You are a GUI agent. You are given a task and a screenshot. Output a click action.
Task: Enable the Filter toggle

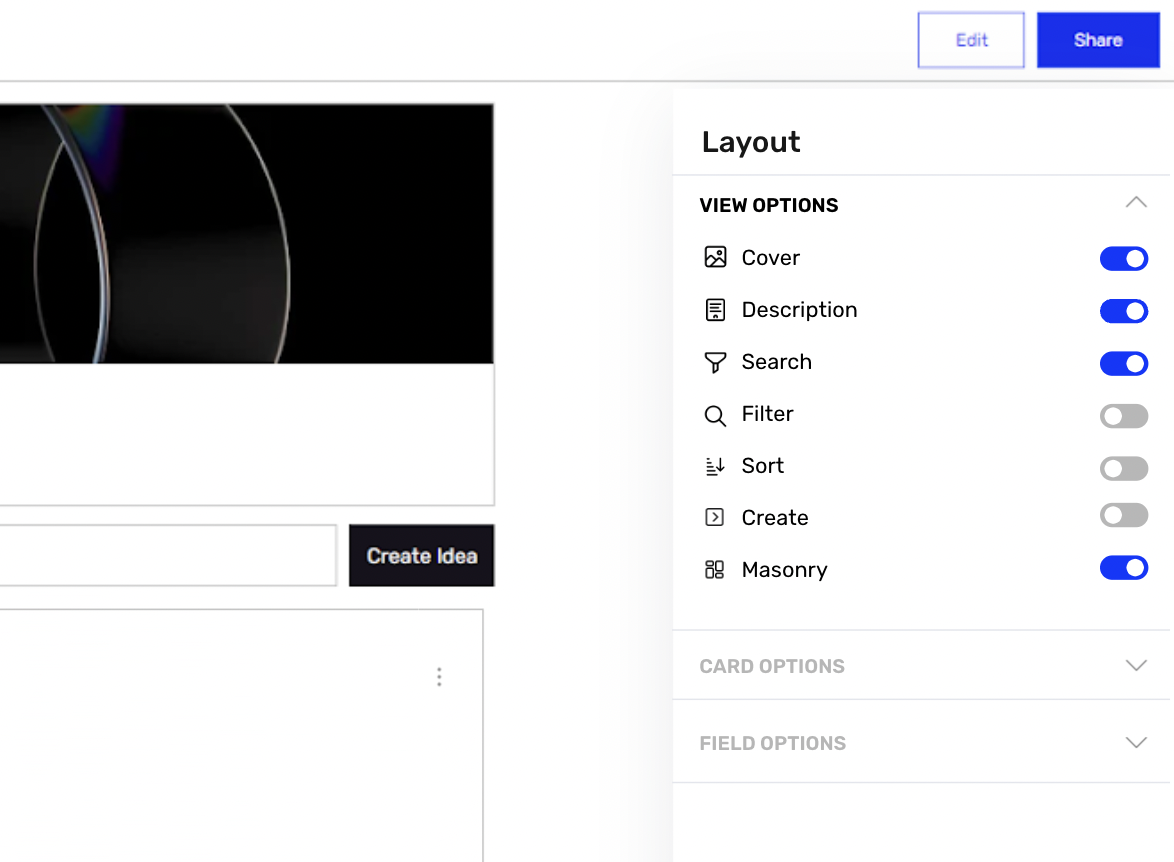[1124, 416]
